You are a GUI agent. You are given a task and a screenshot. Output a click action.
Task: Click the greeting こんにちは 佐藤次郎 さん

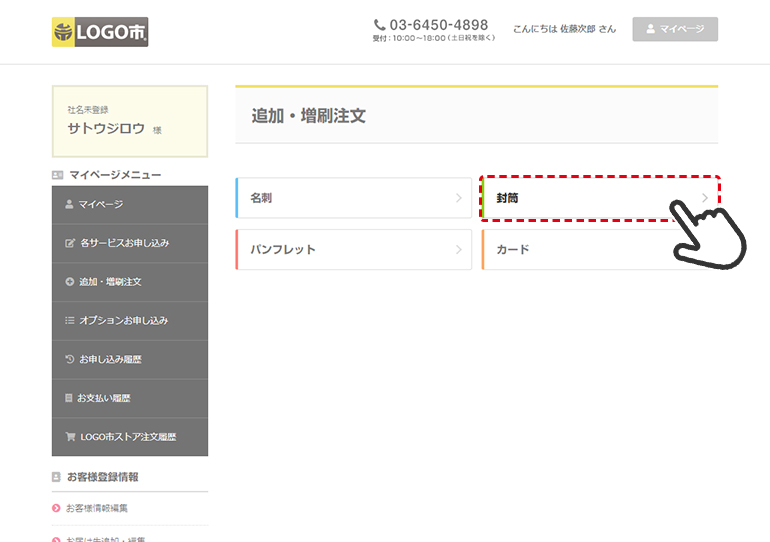(x=564, y=29)
